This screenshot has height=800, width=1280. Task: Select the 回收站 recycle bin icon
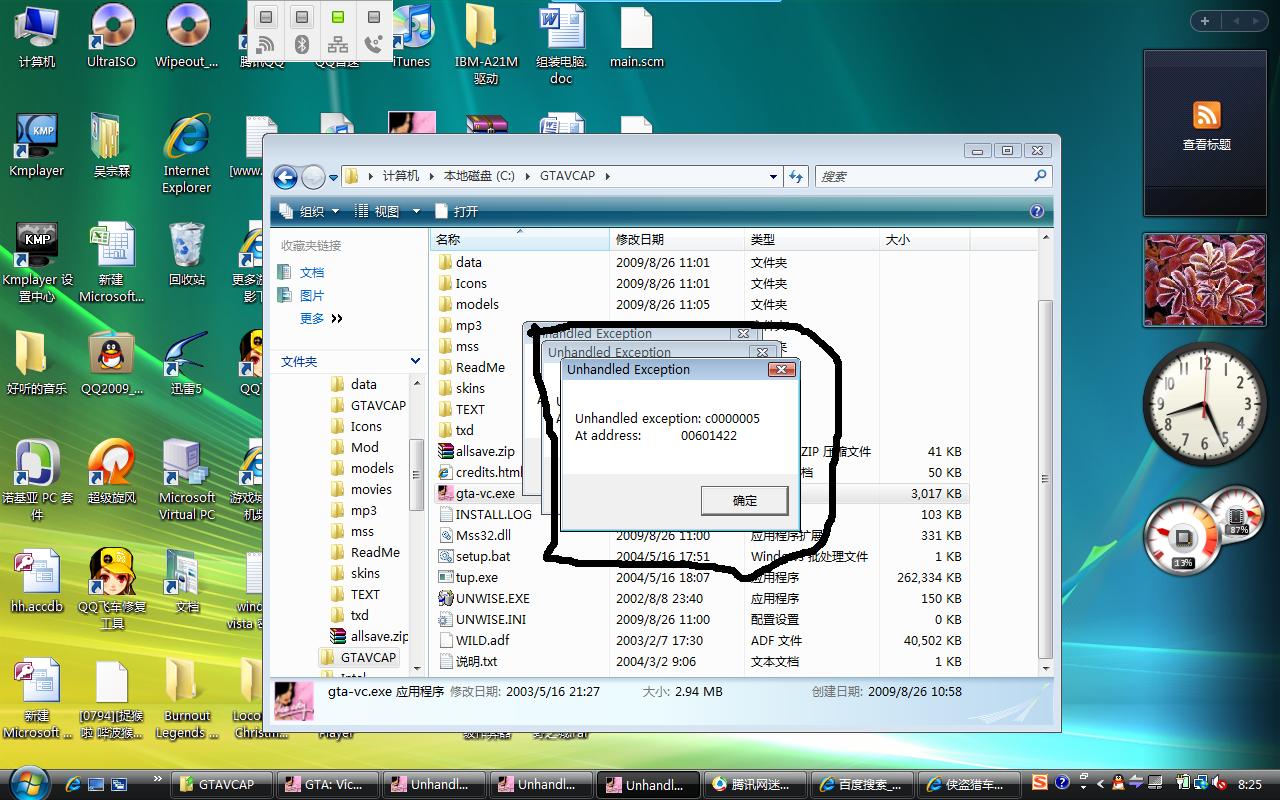(187, 254)
